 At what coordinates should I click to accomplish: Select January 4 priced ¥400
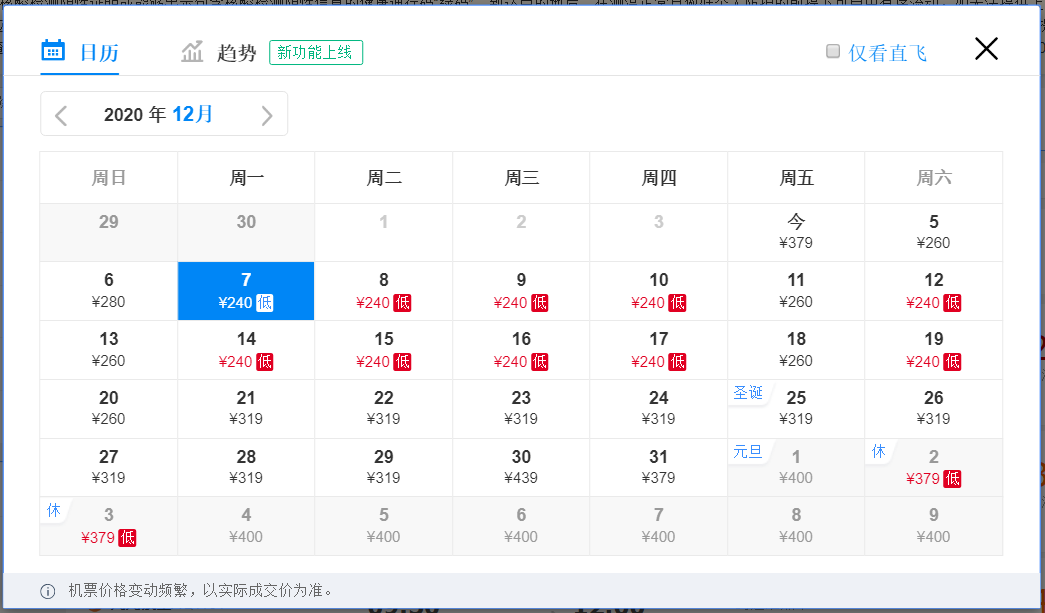(246, 526)
